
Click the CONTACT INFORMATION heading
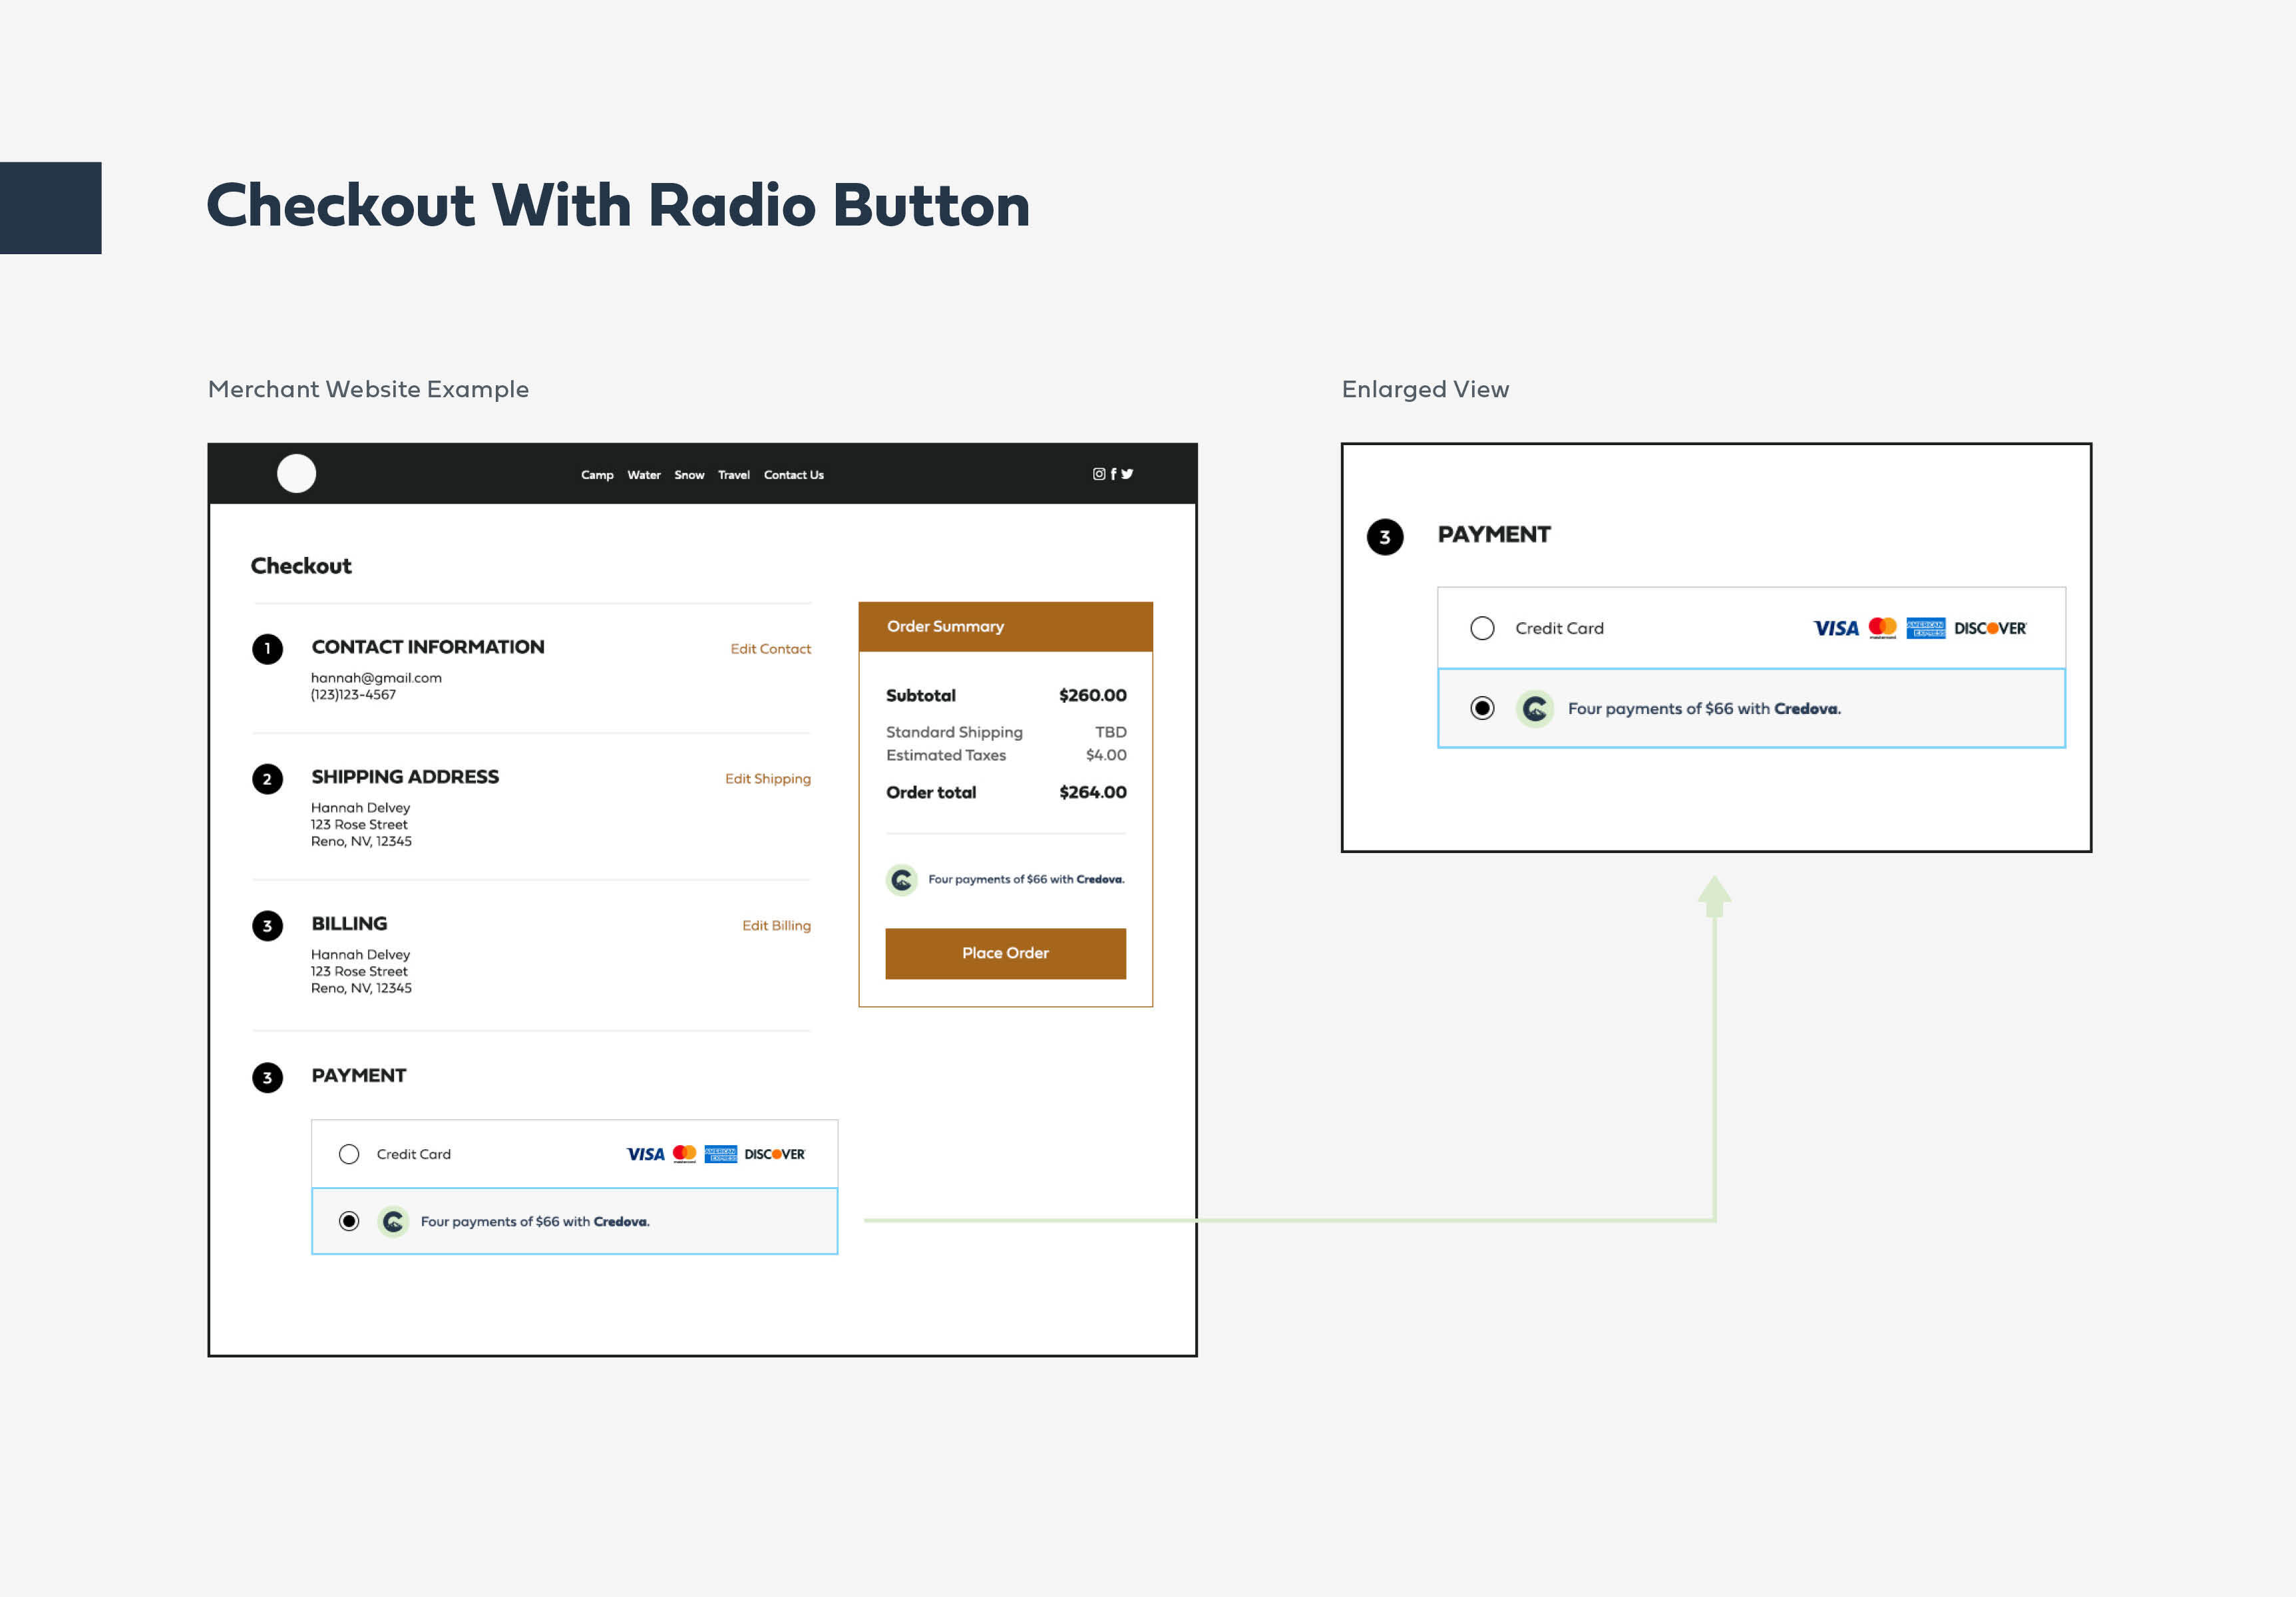point(428,647)
